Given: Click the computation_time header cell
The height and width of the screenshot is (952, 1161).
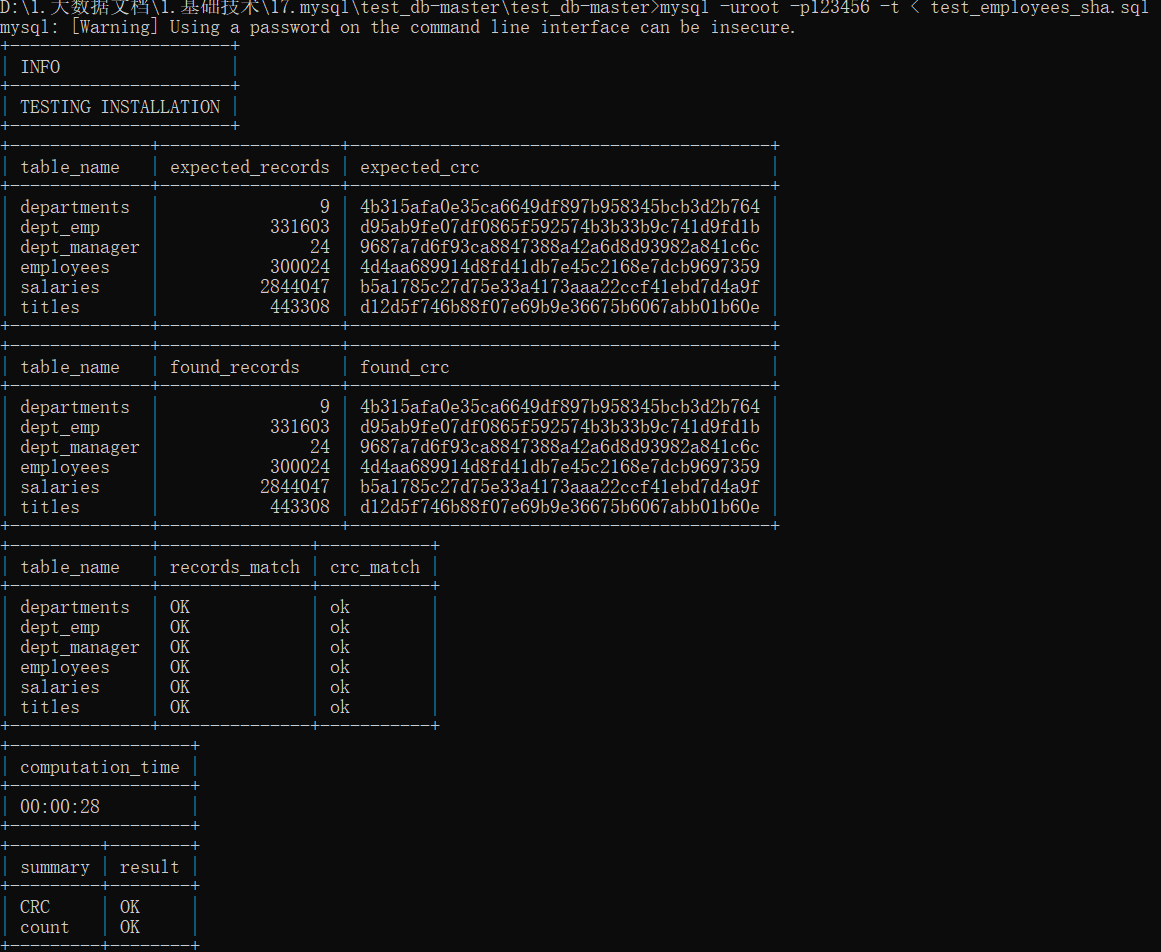Looking at the screenshot, I should 100,767.
